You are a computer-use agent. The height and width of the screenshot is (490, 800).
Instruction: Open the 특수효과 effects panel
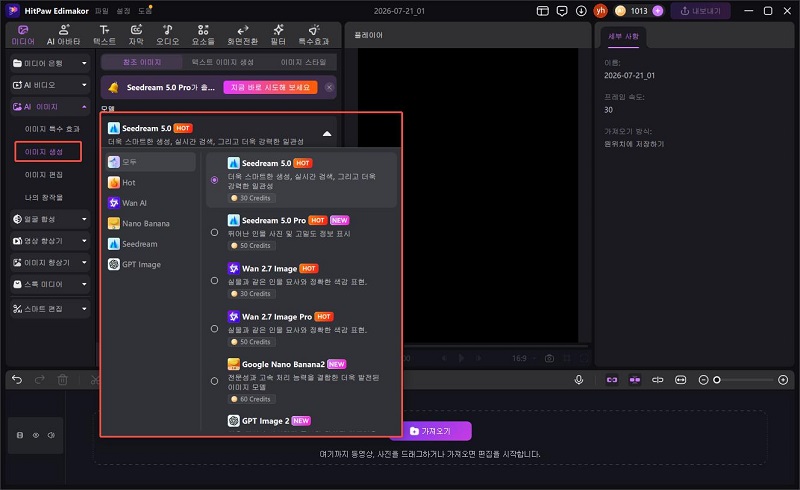tap(314, 35)
